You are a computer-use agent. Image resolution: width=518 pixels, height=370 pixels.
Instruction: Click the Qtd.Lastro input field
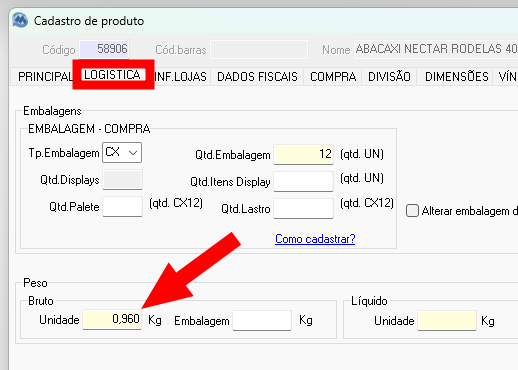pos(303,208)
